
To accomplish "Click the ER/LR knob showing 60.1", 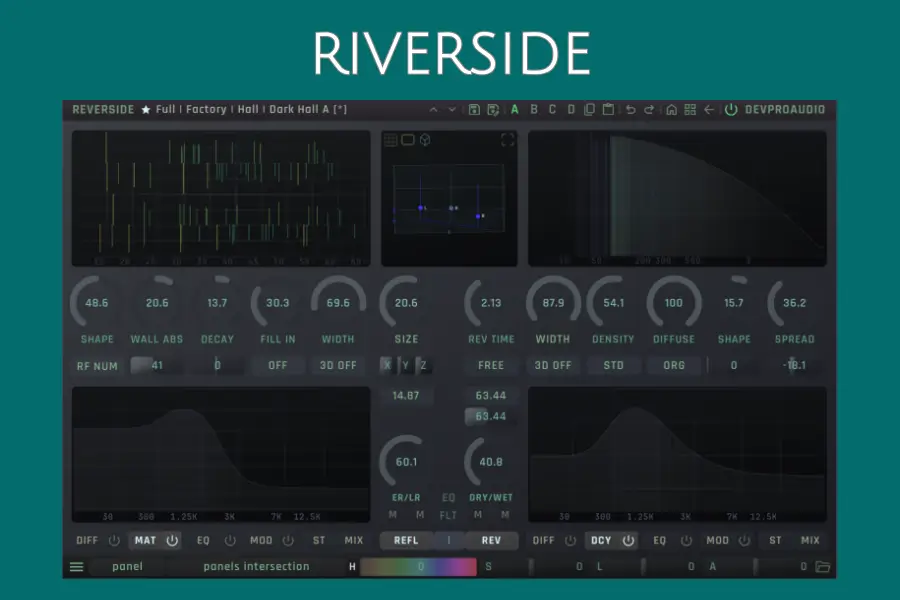I will pyautogui.click(x=406, y=462).
